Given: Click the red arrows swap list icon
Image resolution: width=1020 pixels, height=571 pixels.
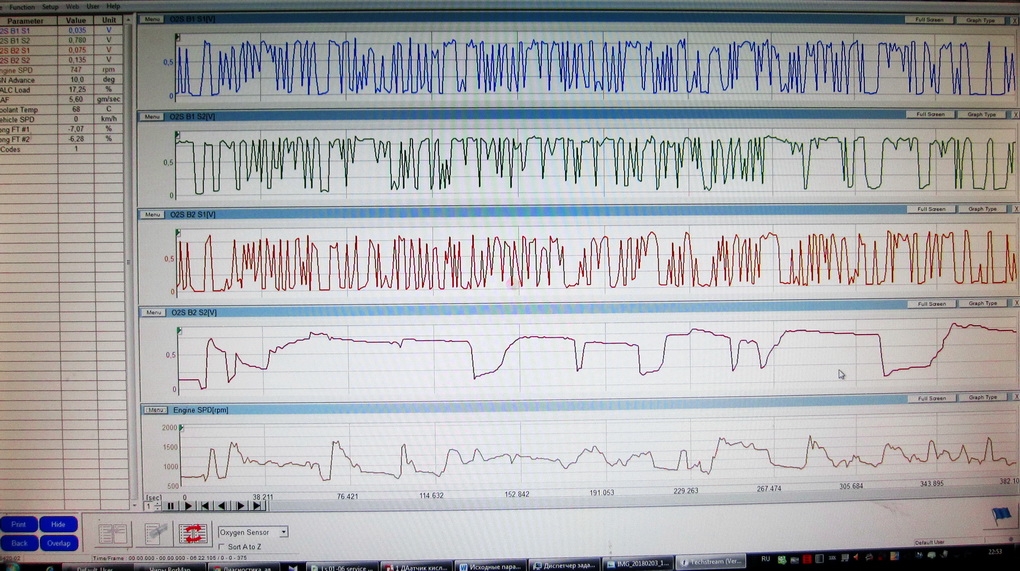Looking at the screenshot, I should [x=193, y=534].
